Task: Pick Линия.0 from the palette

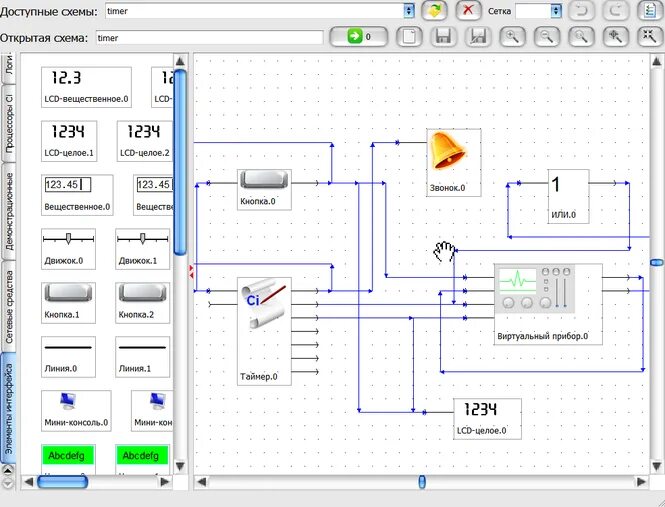Action: (x=68, y=357)
